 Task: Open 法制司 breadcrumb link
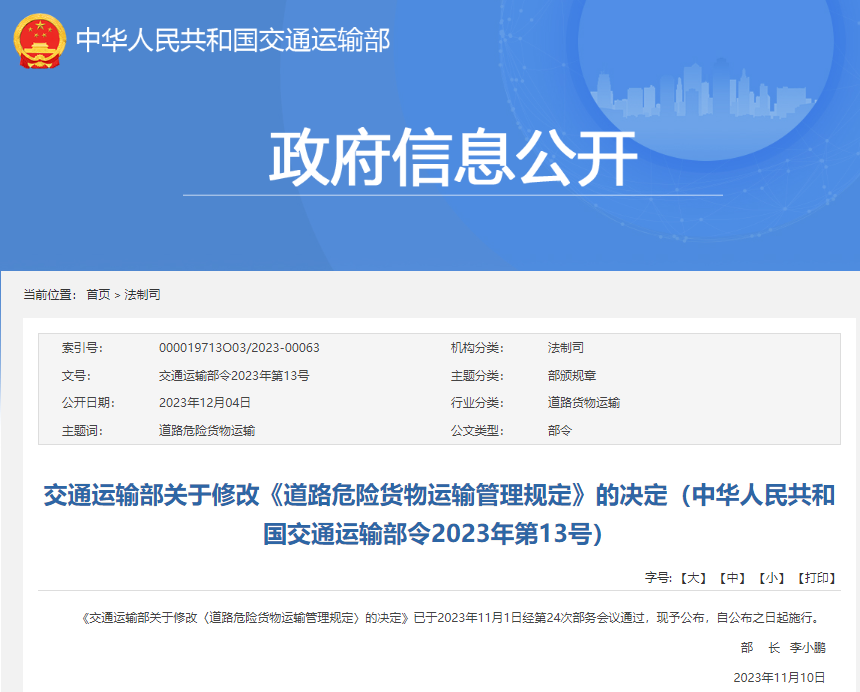click(x=142, y=295)
